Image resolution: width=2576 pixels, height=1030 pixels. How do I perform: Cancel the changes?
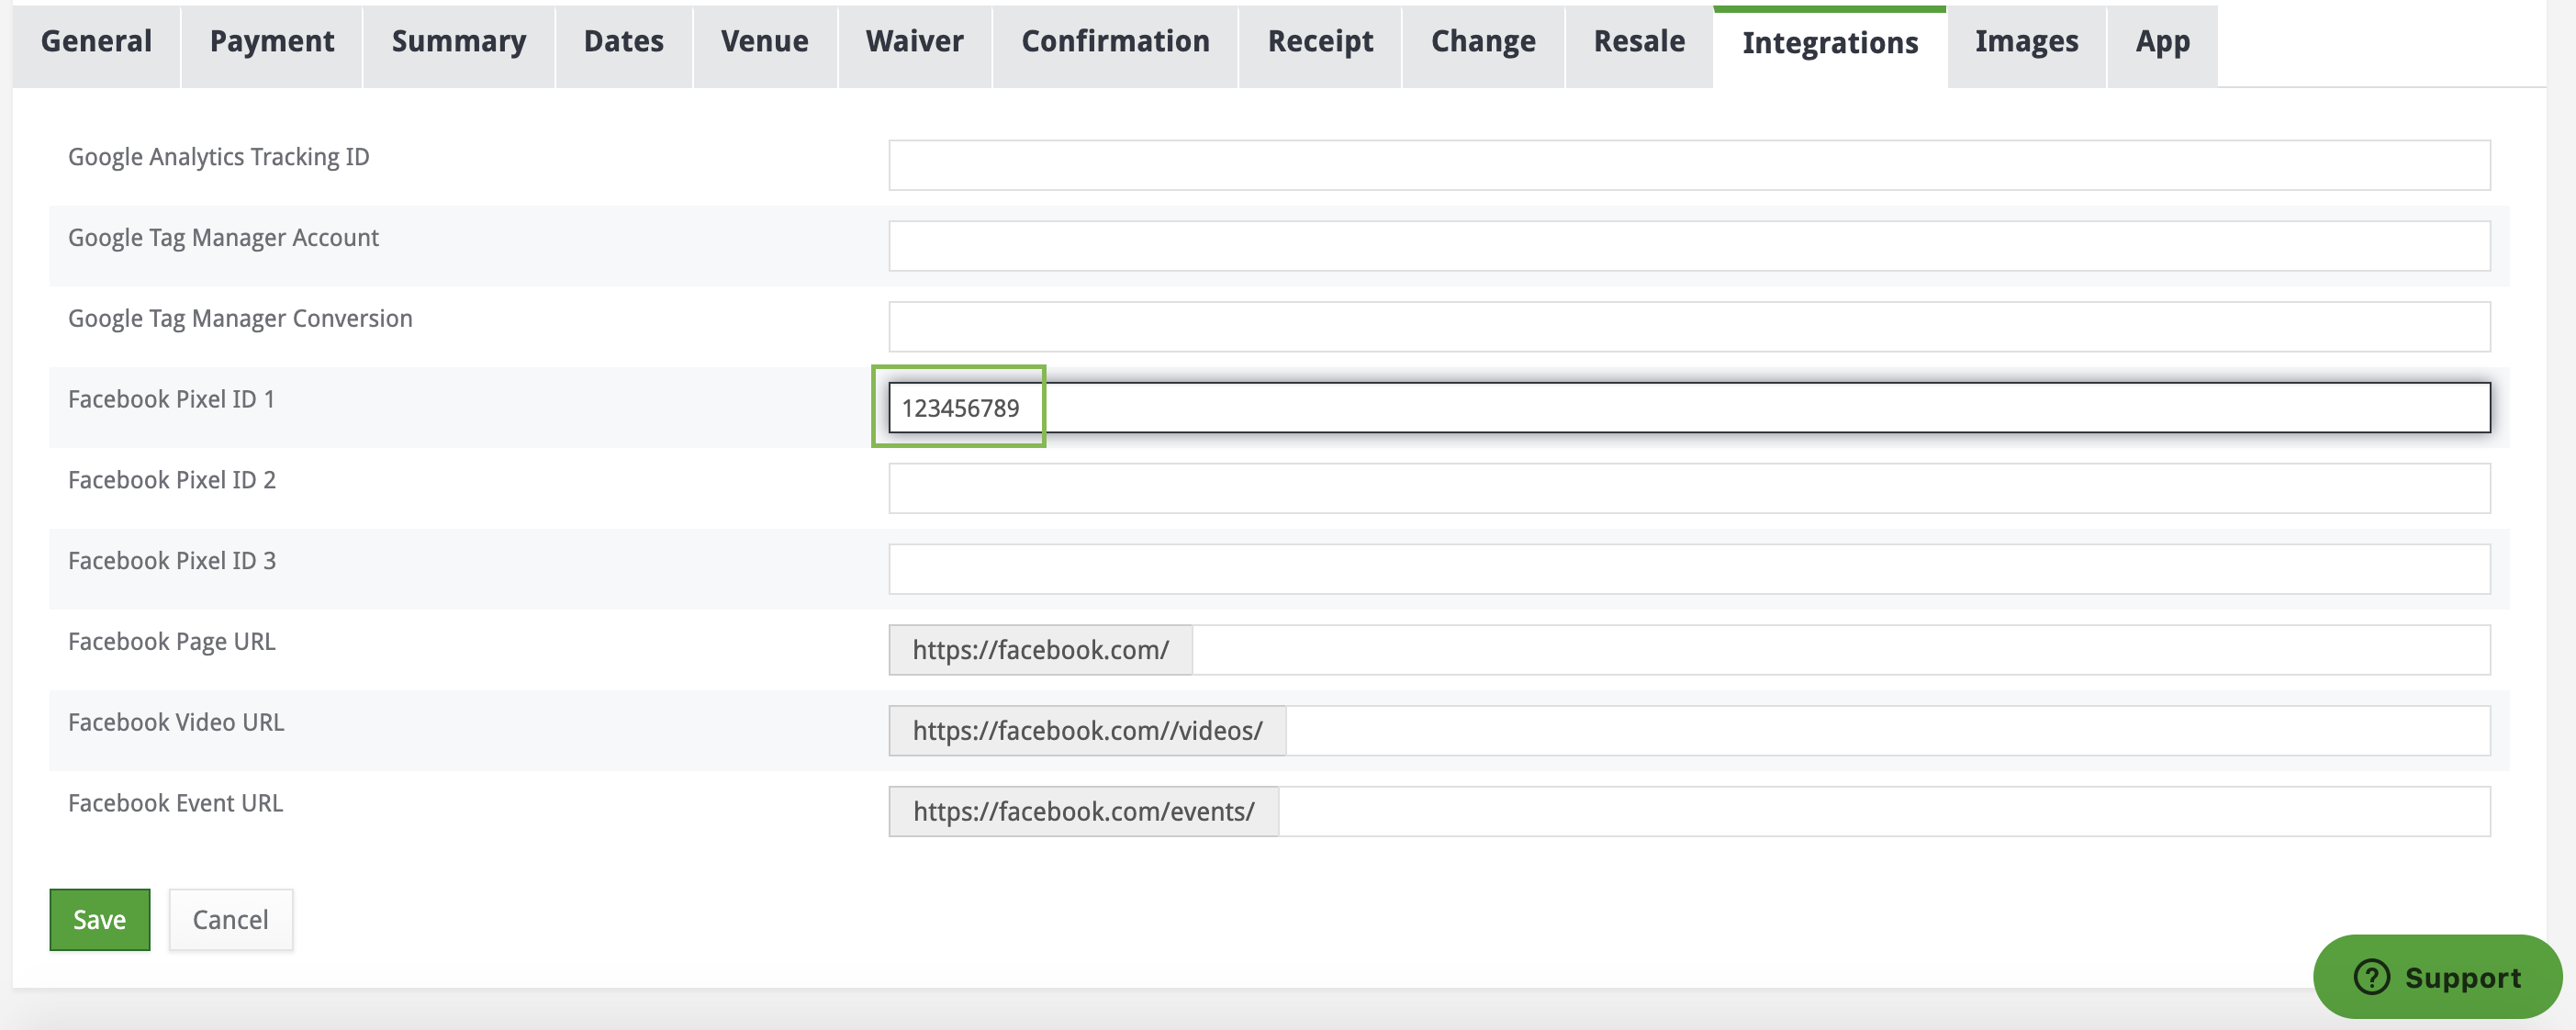click(x=231, y=920)
